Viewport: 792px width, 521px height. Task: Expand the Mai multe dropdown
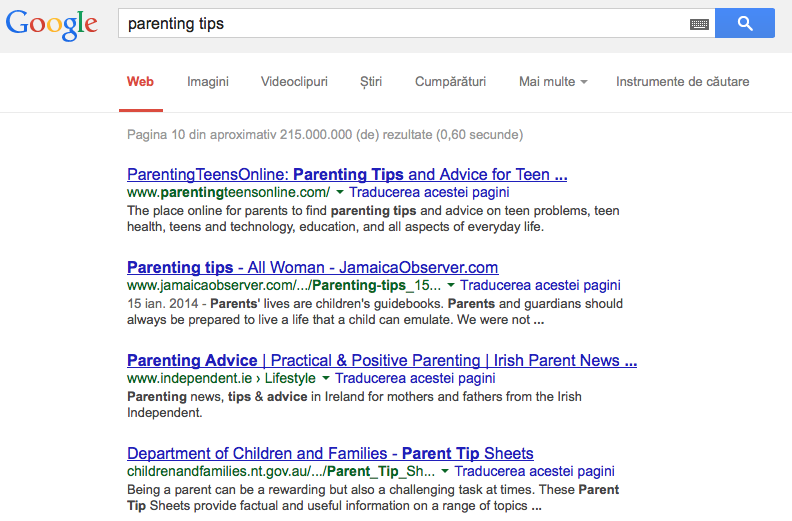[x=553, y=82]
